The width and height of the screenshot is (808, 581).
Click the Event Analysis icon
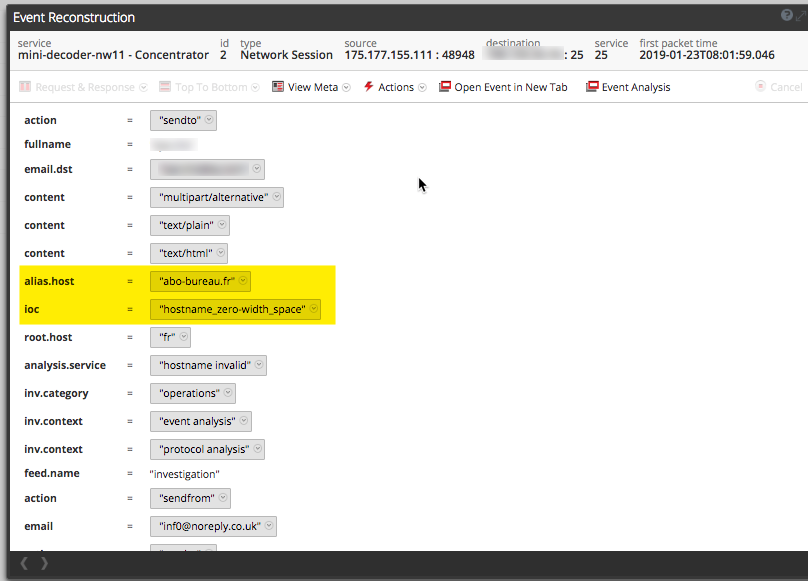click(x=592, y=88)
